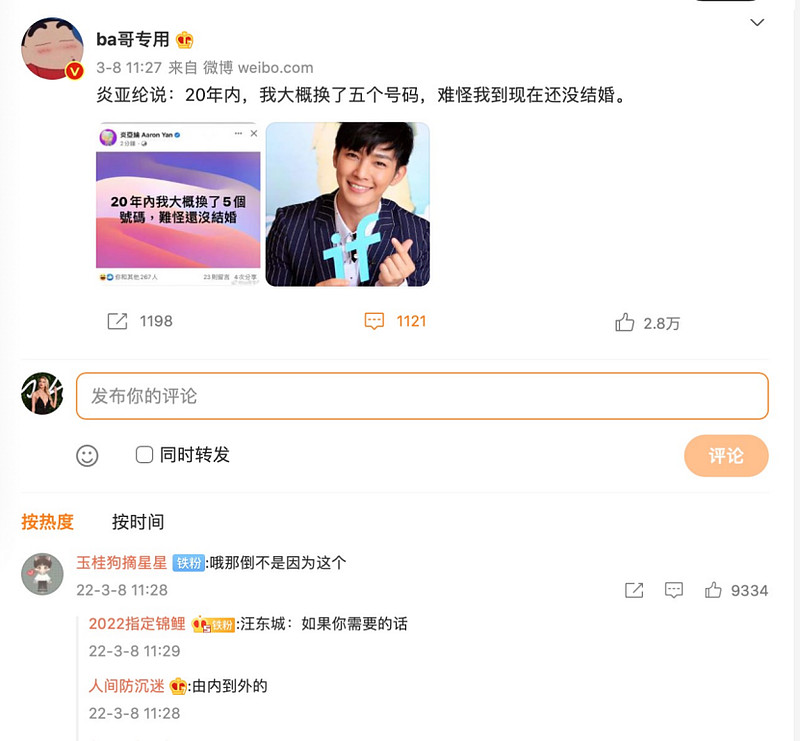Click in the 发布你的评论 input box
The width and height of the screenshot is (800, 741).
422,396
